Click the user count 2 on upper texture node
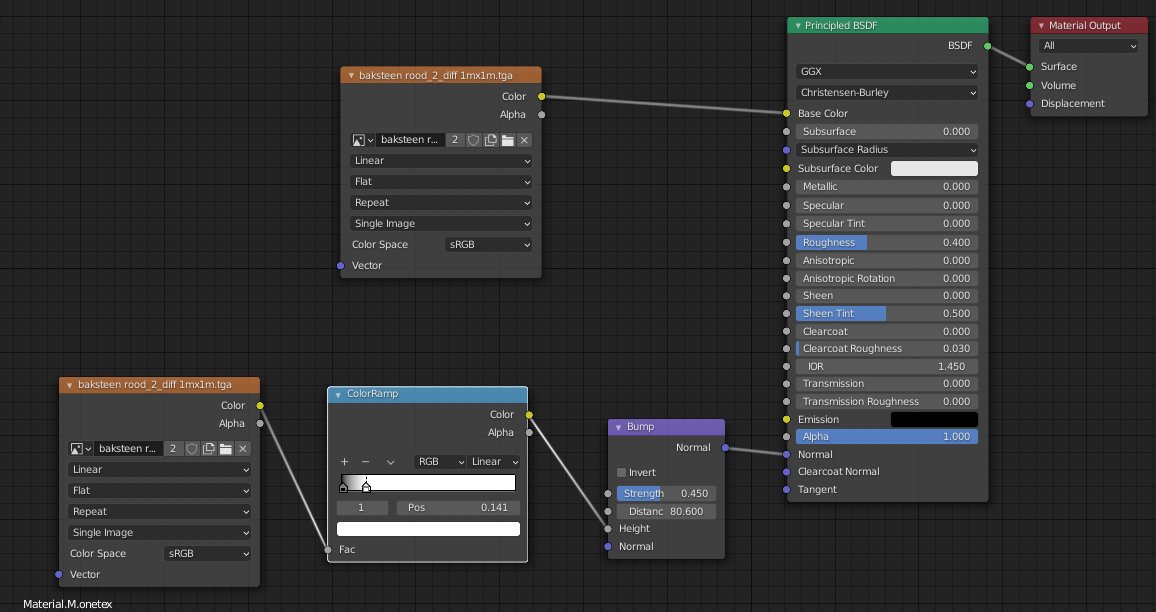 click(x=455, y=140)
